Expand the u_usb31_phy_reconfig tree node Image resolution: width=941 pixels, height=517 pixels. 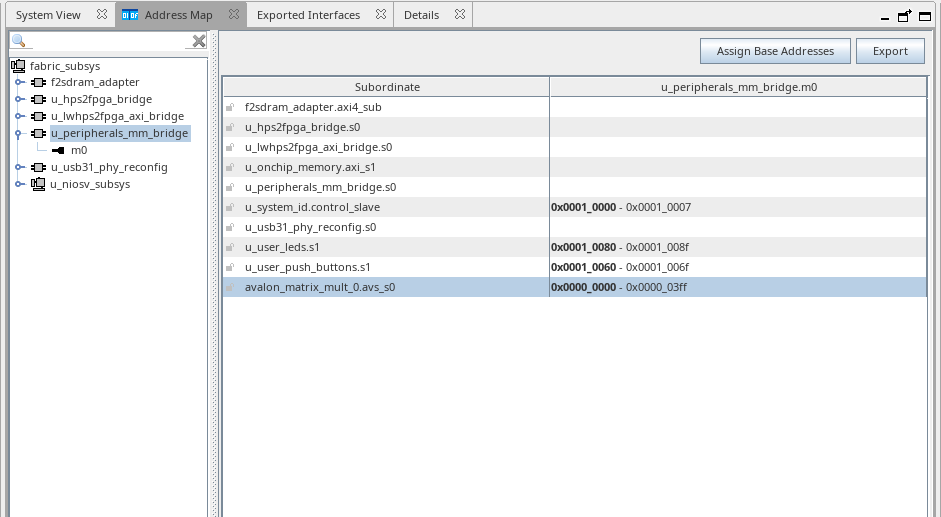coord(19,167)
